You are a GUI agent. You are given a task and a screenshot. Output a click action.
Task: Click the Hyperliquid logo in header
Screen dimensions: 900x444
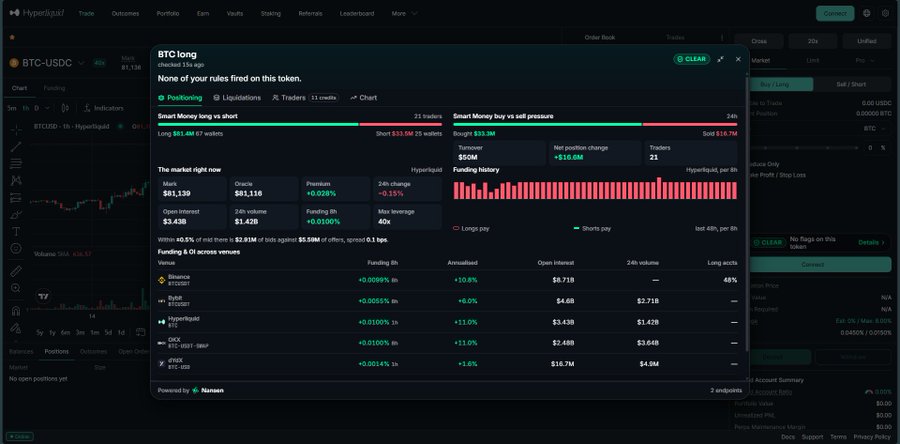point(37,13)
